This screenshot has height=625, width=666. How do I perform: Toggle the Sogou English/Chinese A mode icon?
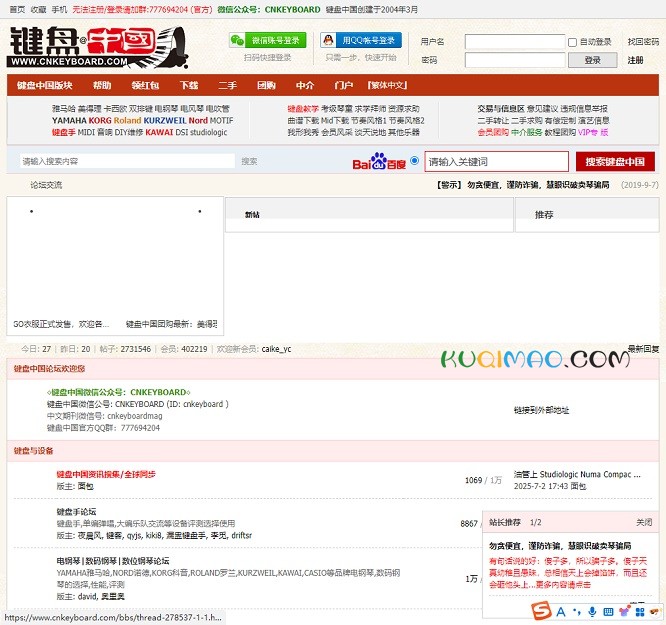(x=561, y=612)
